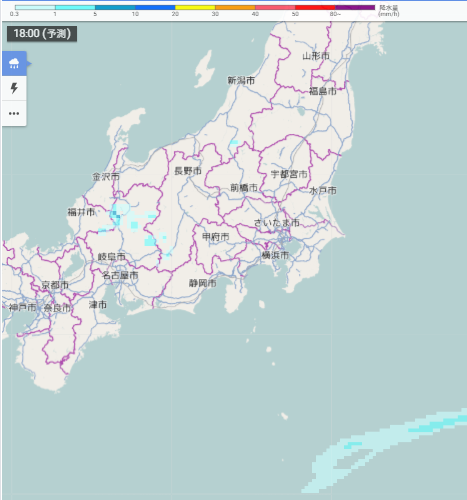Click the 宇都宮市 city label

289,174
